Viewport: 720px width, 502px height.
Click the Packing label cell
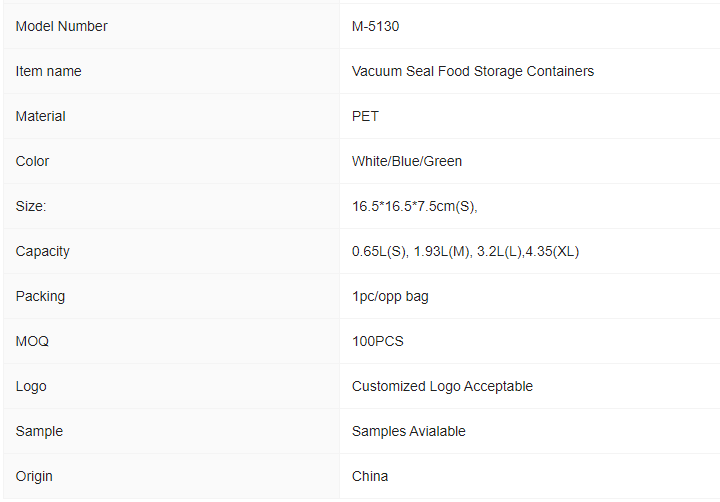coord(171,296)
